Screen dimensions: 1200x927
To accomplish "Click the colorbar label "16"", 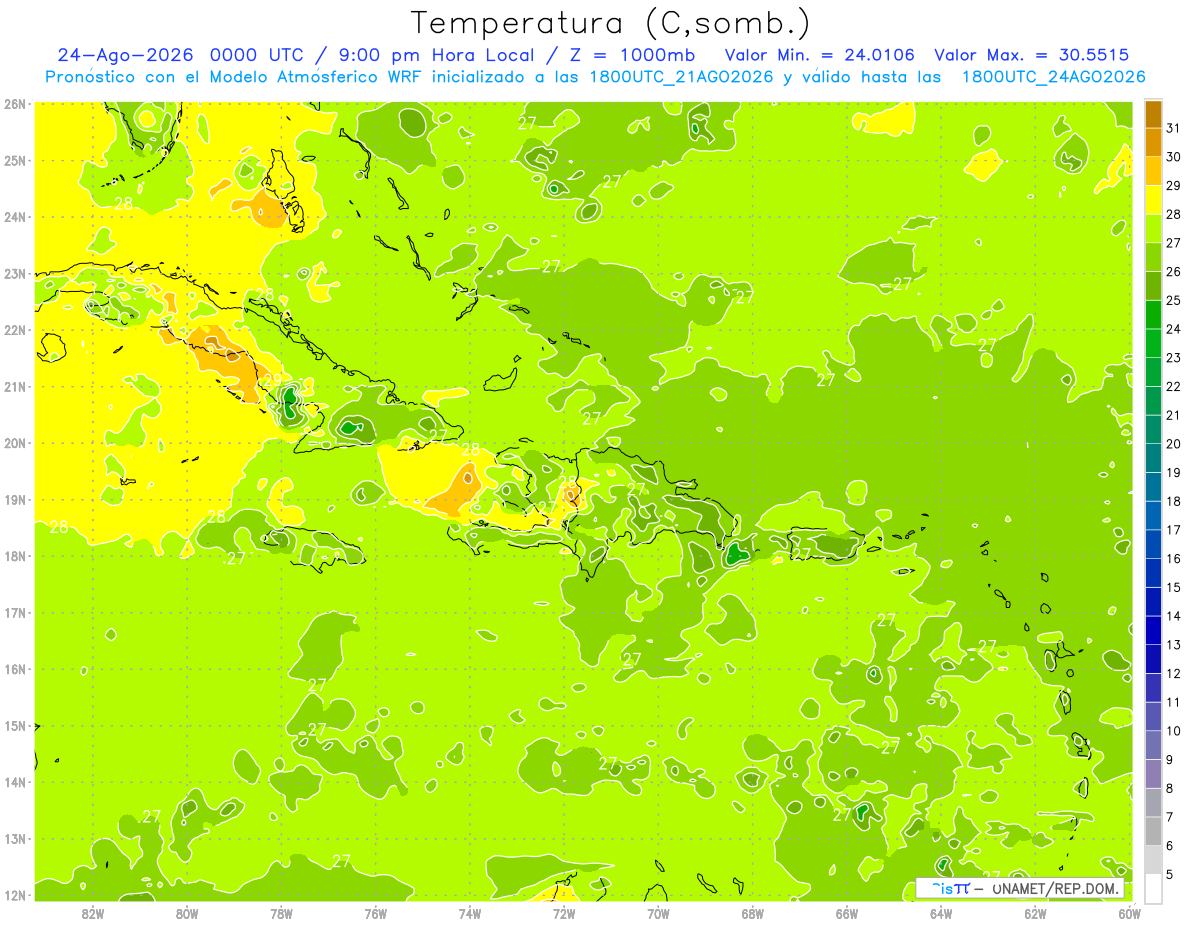I will coord(1174,558).
